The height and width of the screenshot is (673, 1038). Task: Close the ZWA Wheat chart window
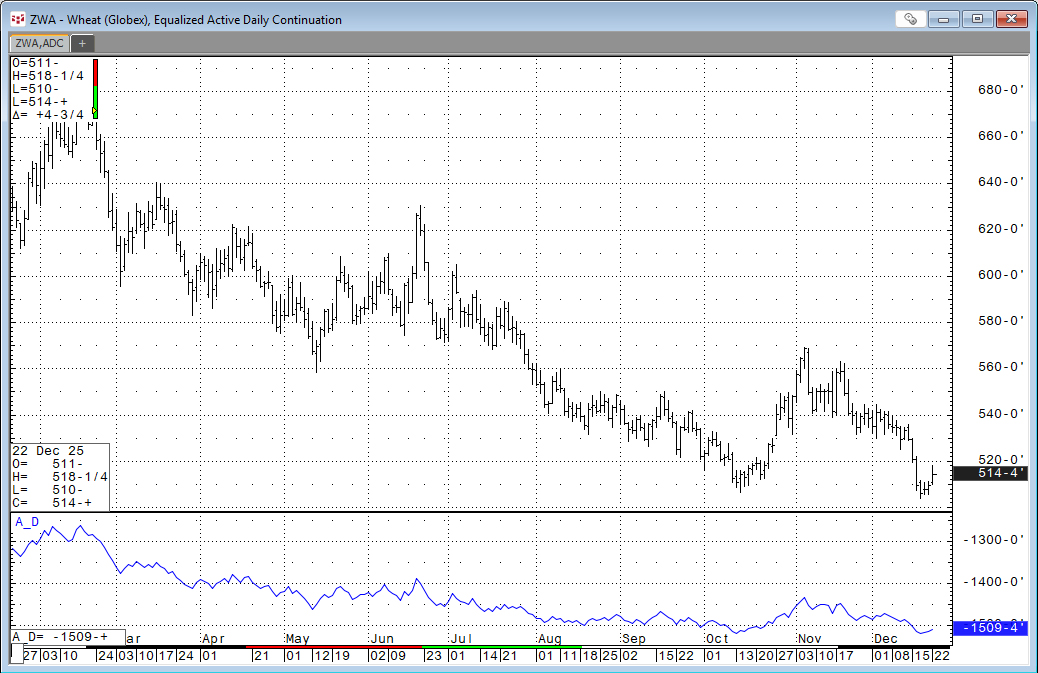[x=1010, y=19]
